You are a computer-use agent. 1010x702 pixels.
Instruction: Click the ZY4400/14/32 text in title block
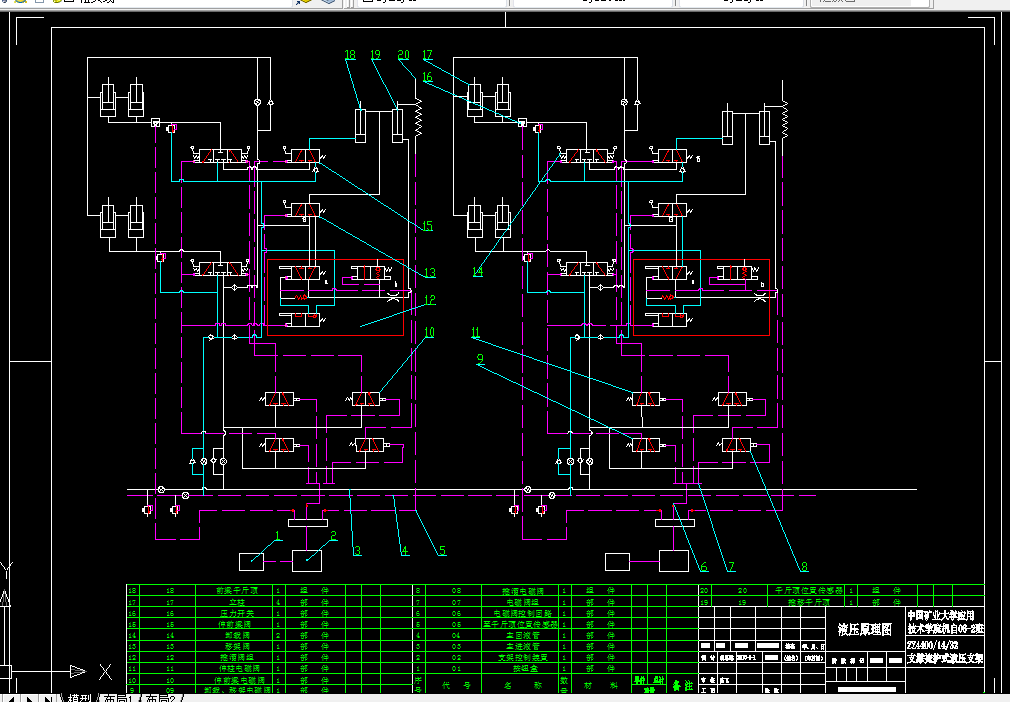point(932,645)
